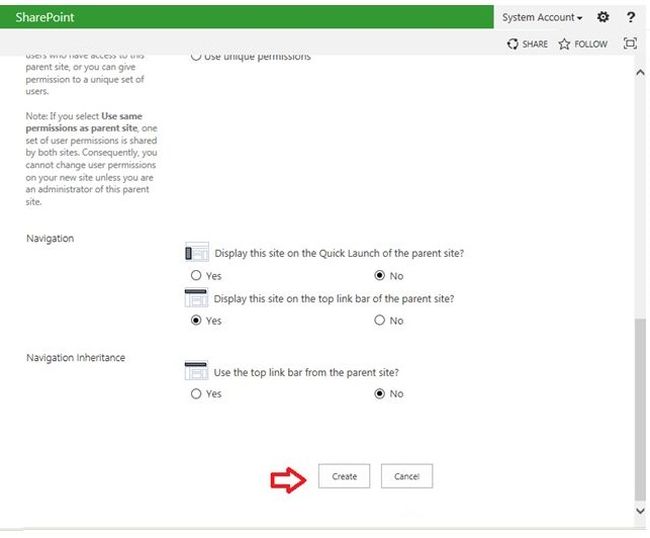Image resolution: width=650 pixels, height=538 pixels.
Task: Click the Cancel button
Action: tap(407, 476)
